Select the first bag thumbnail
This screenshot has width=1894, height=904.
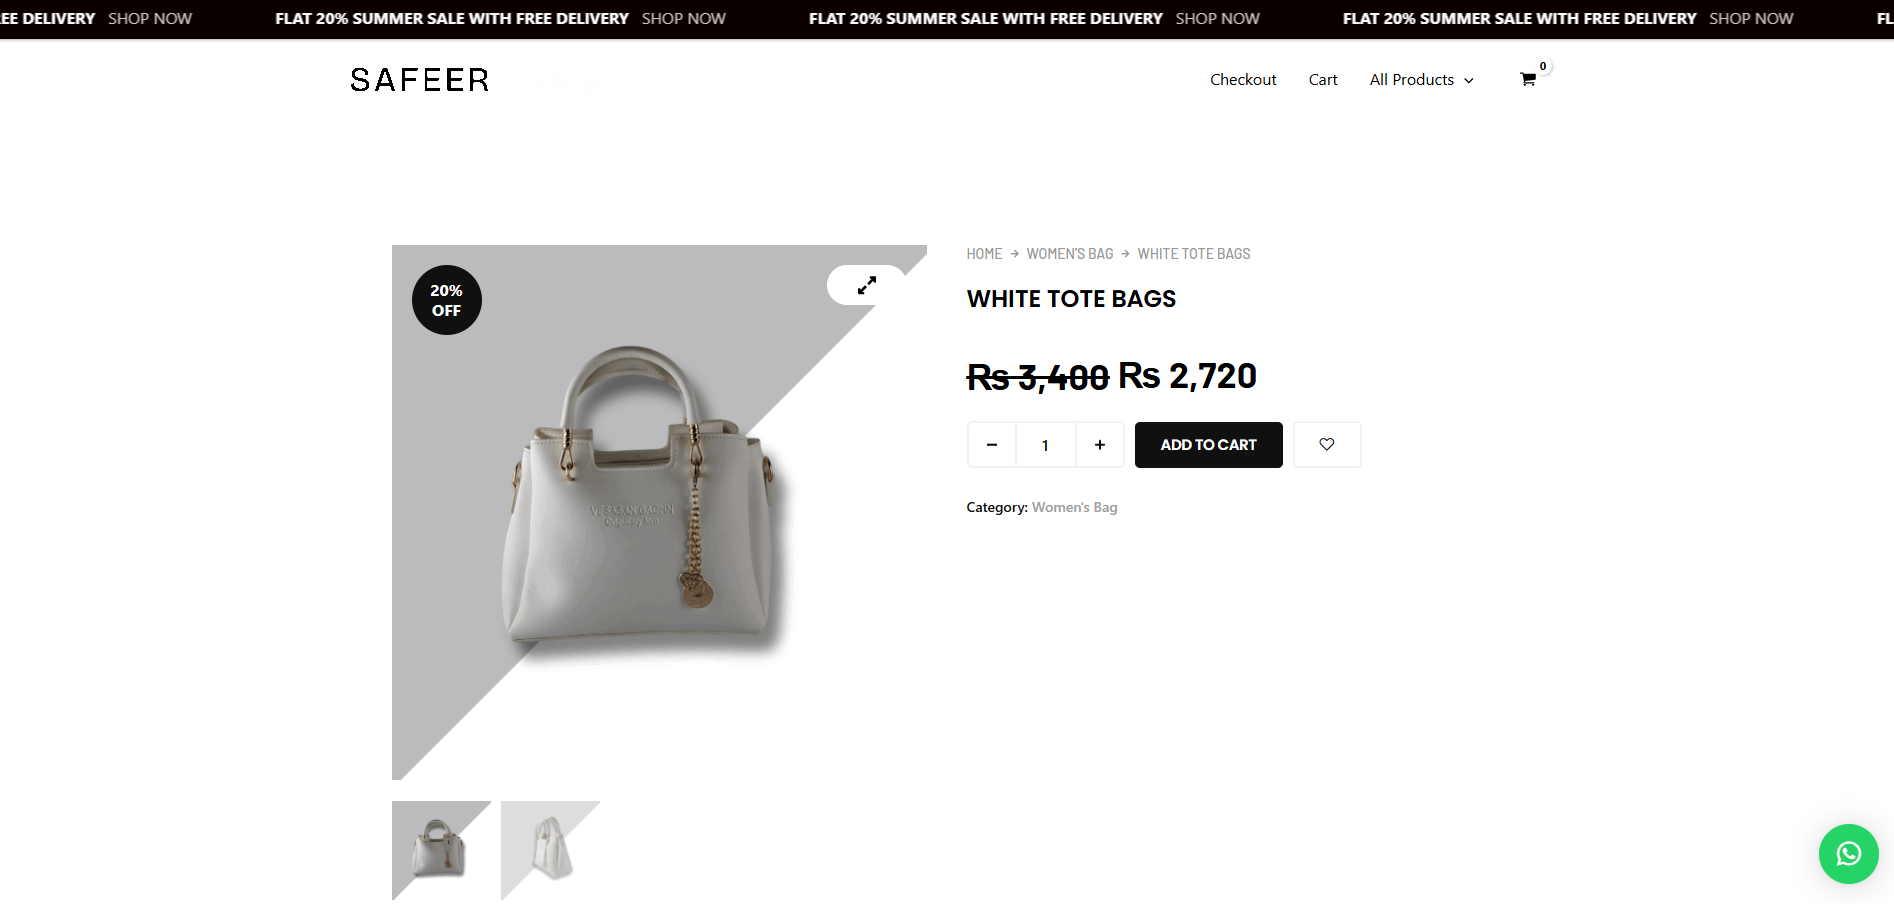click(441, 850)
